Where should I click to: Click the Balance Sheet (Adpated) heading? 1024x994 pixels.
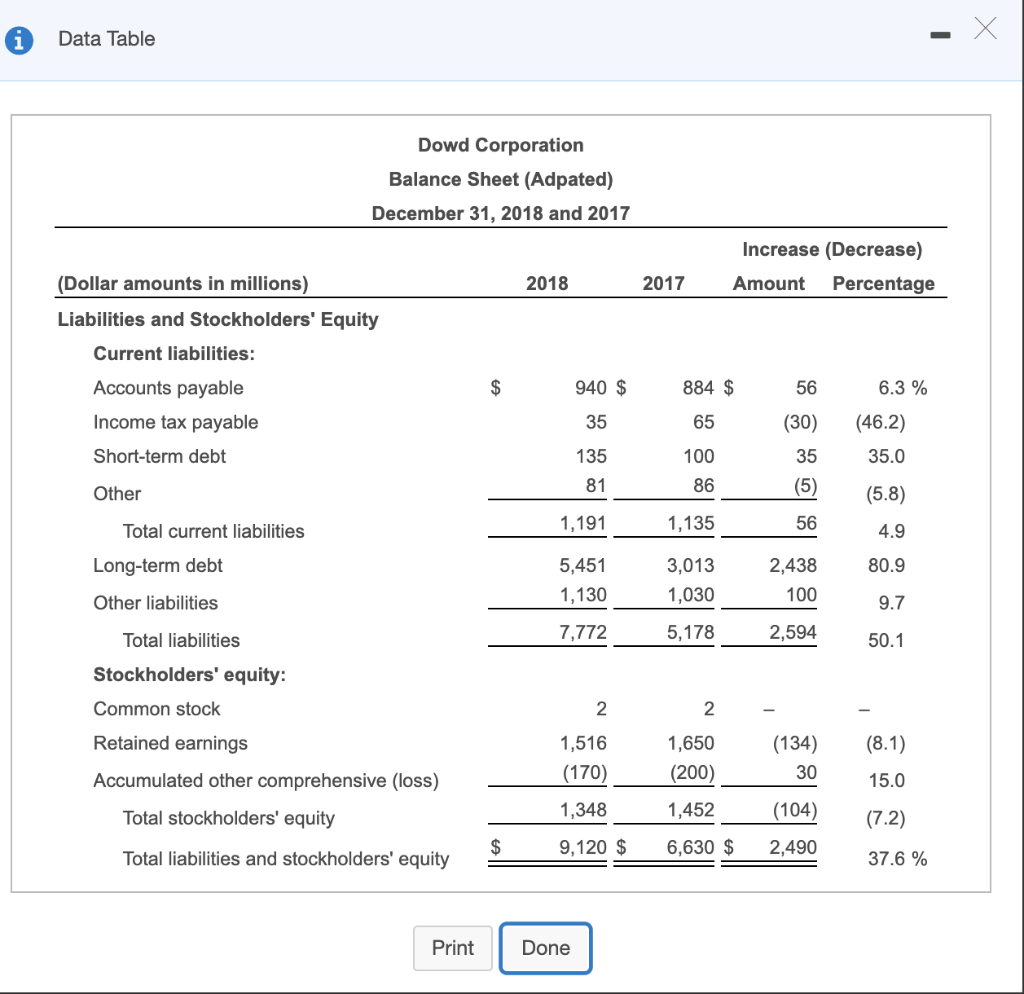[x=501, y=179]
